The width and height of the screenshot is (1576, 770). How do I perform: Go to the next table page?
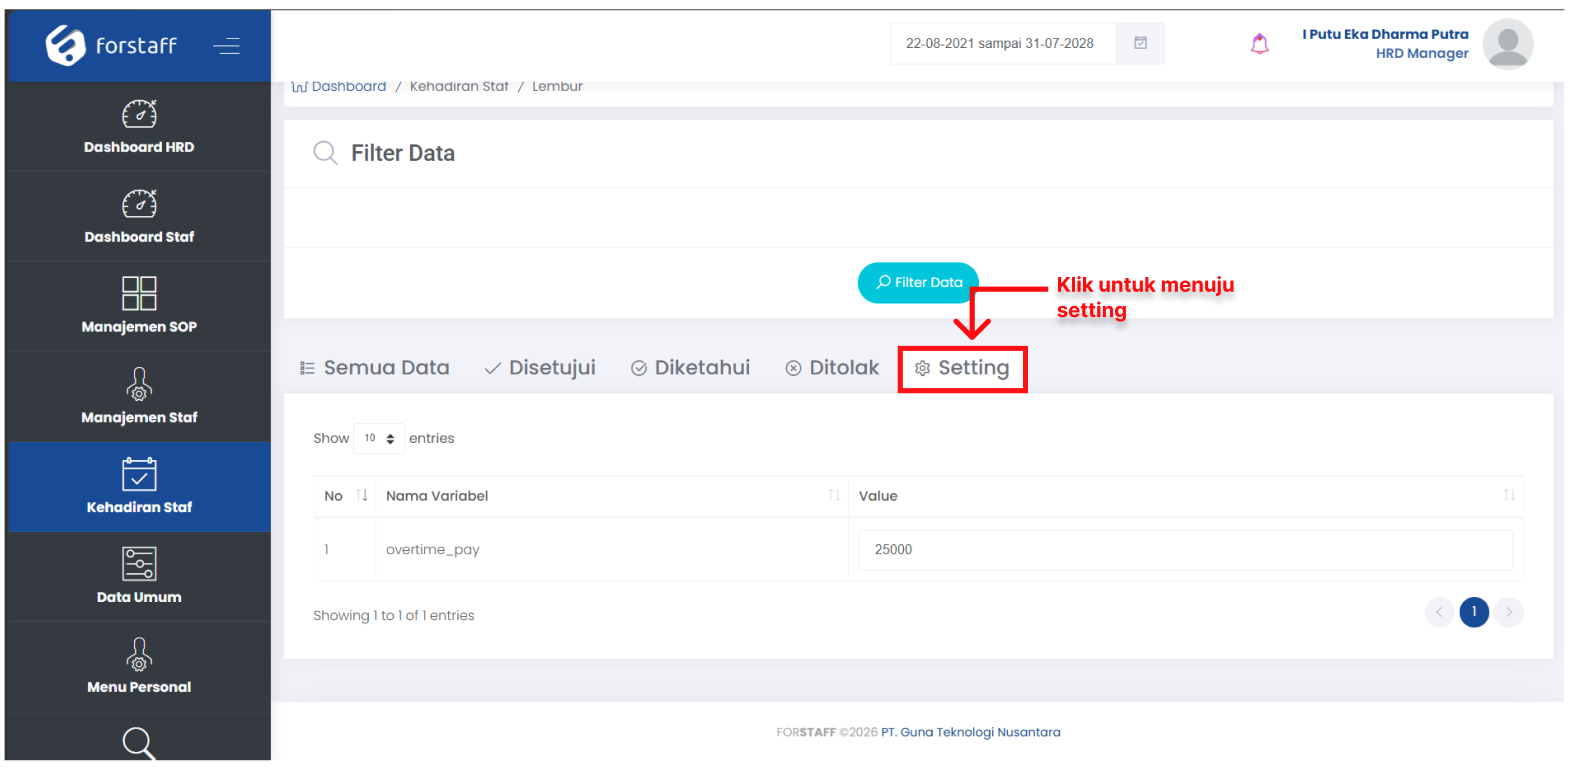(1509, 612)
